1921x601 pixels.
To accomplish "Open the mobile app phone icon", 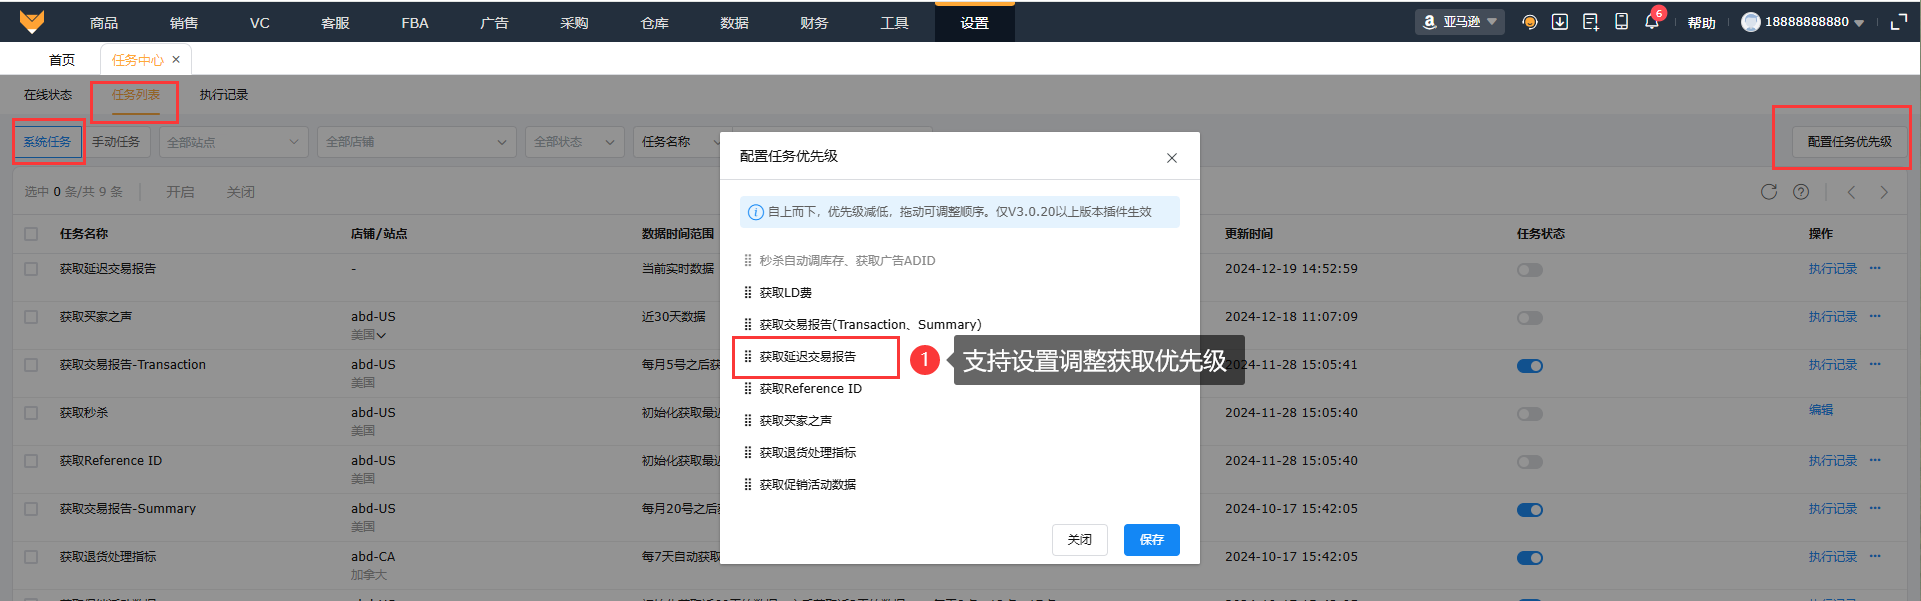I will [x=1621, y=22].
